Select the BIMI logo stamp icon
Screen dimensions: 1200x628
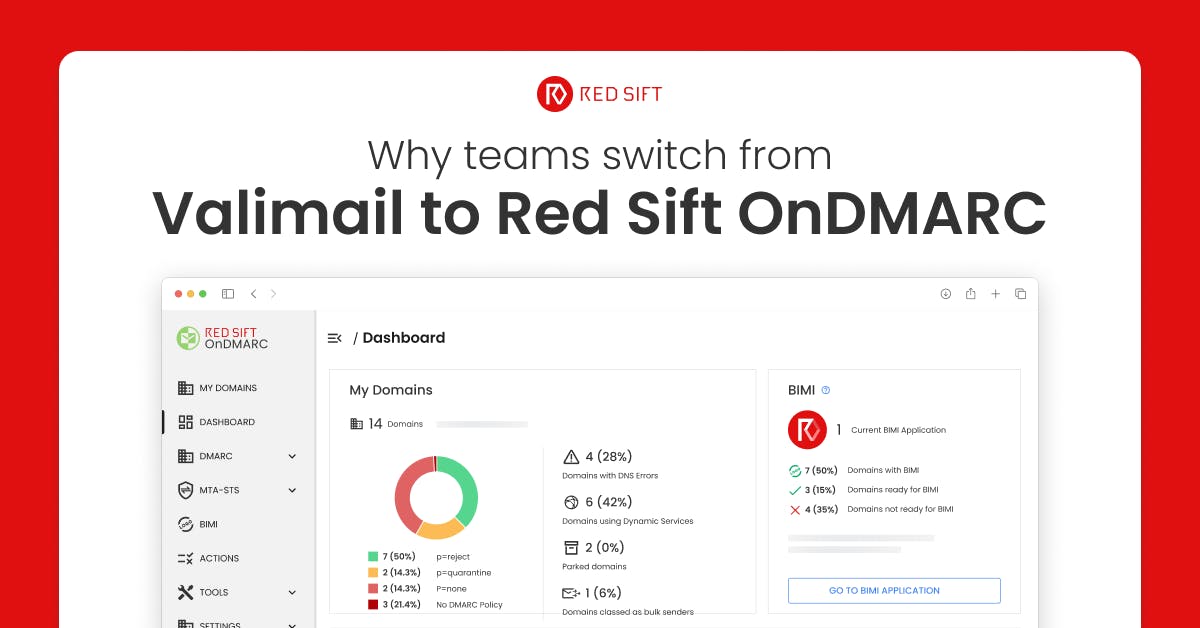pyautogui.click(x=186, y=524)
